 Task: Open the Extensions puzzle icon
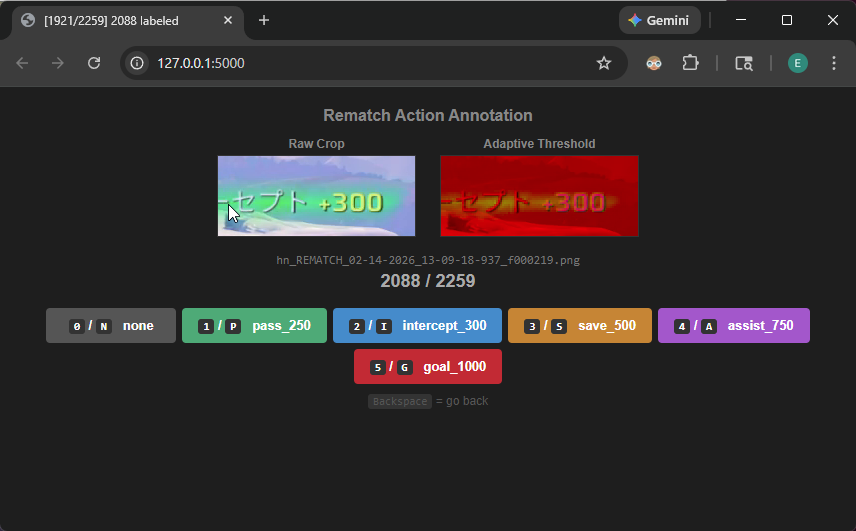click(x=691, y=63)
